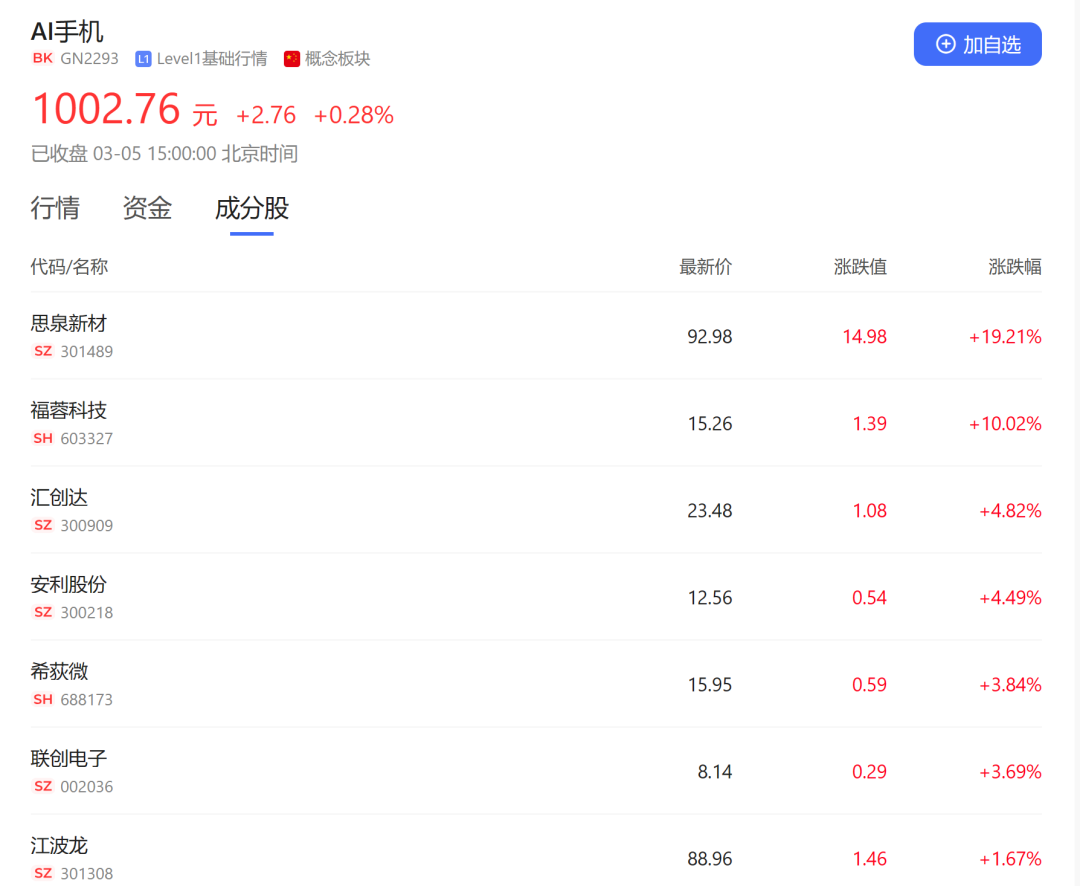
Task: Click the +2.76 index change value
Action: (x=266, y=114)
